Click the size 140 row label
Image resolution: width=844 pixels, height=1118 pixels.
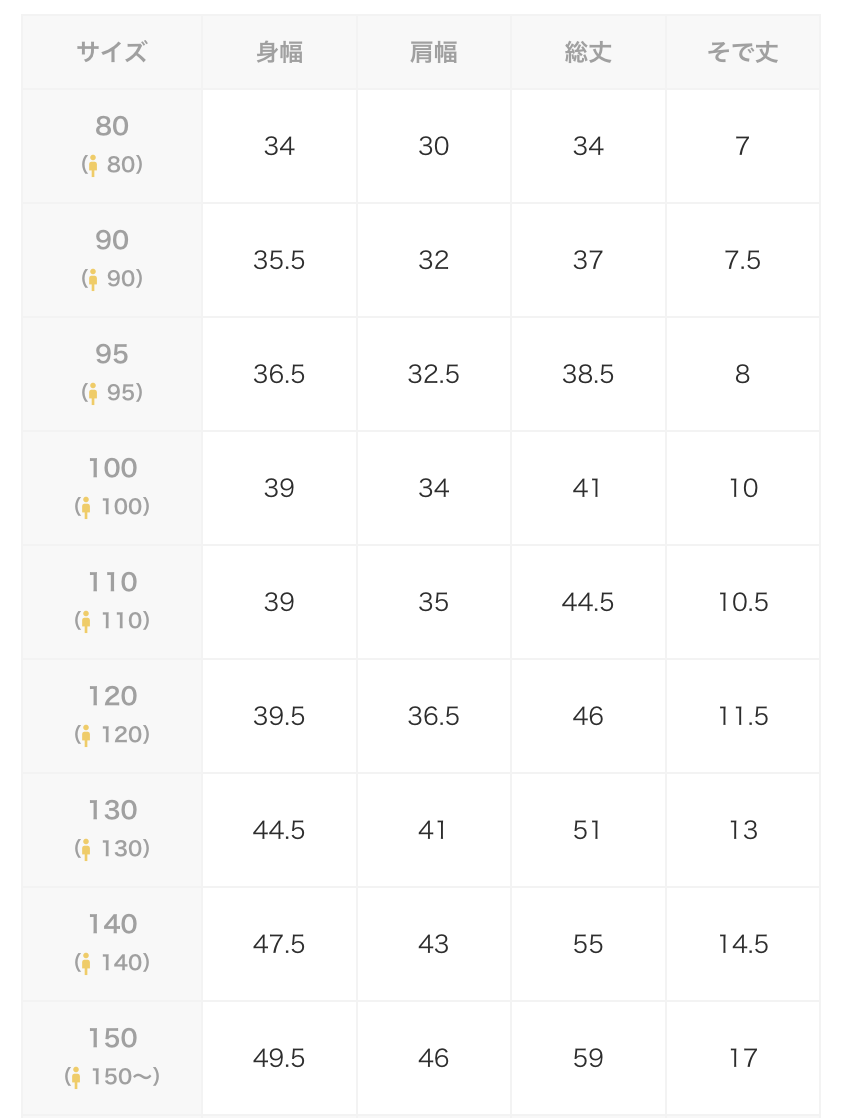pos(112,944)
